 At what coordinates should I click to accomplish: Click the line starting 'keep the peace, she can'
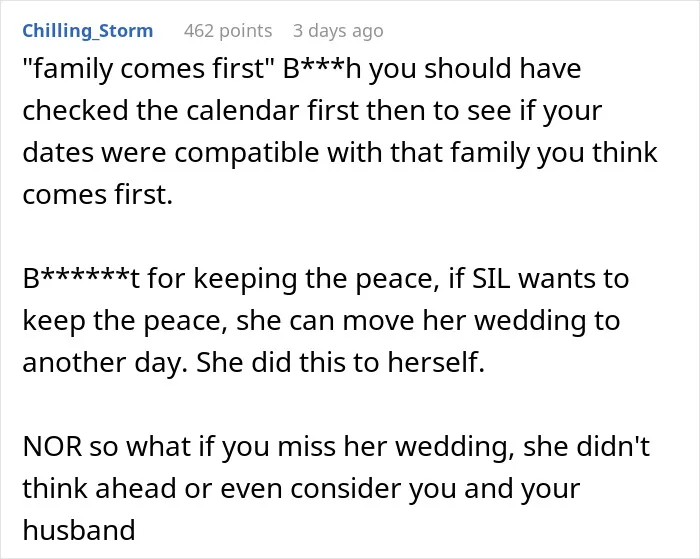321,321
